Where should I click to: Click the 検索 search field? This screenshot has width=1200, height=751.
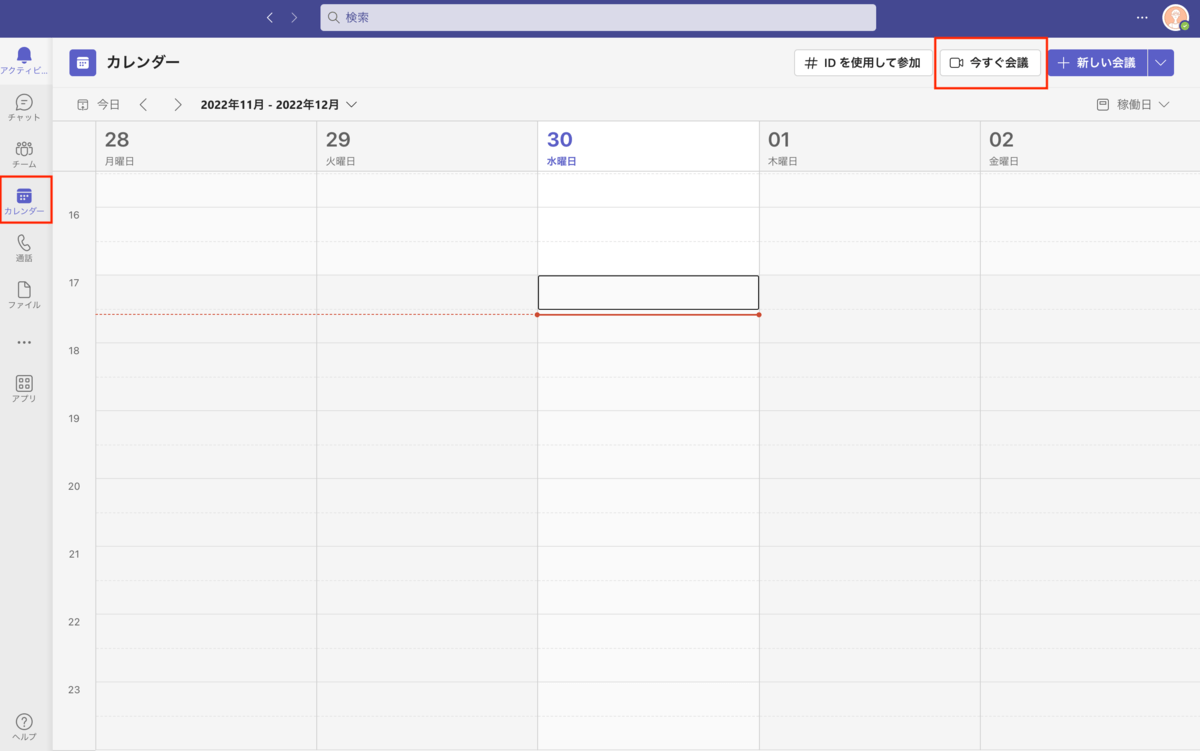[x=598, y=17]
